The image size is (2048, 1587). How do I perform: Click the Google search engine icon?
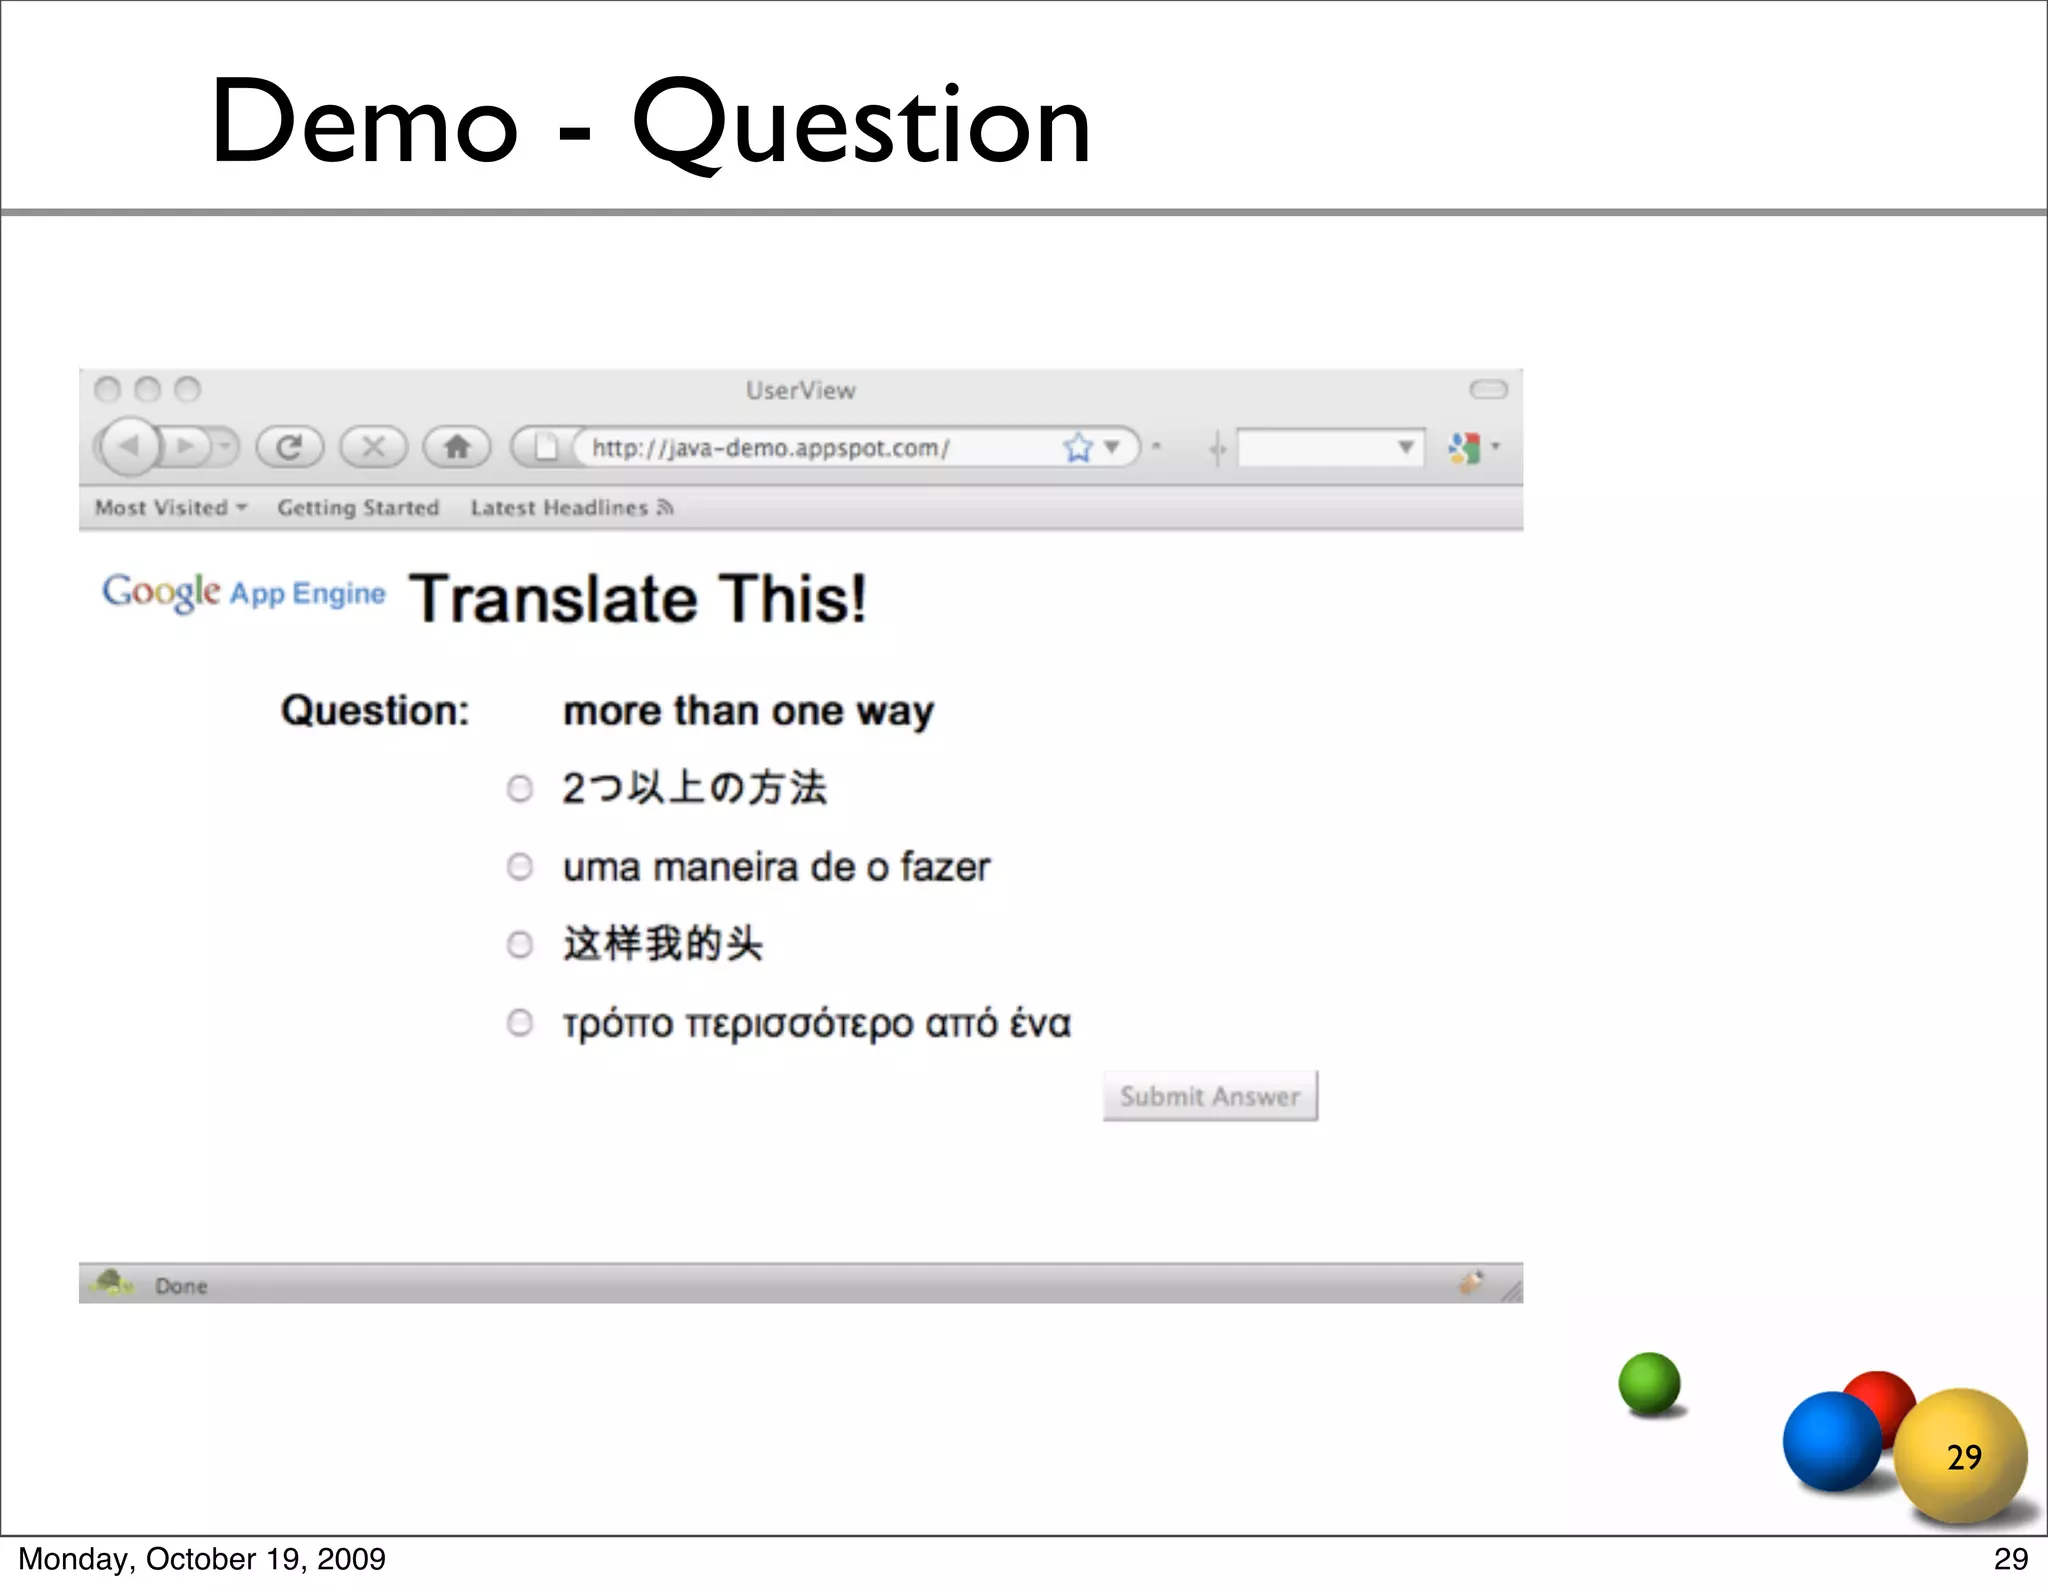(x=1464, y=447)
